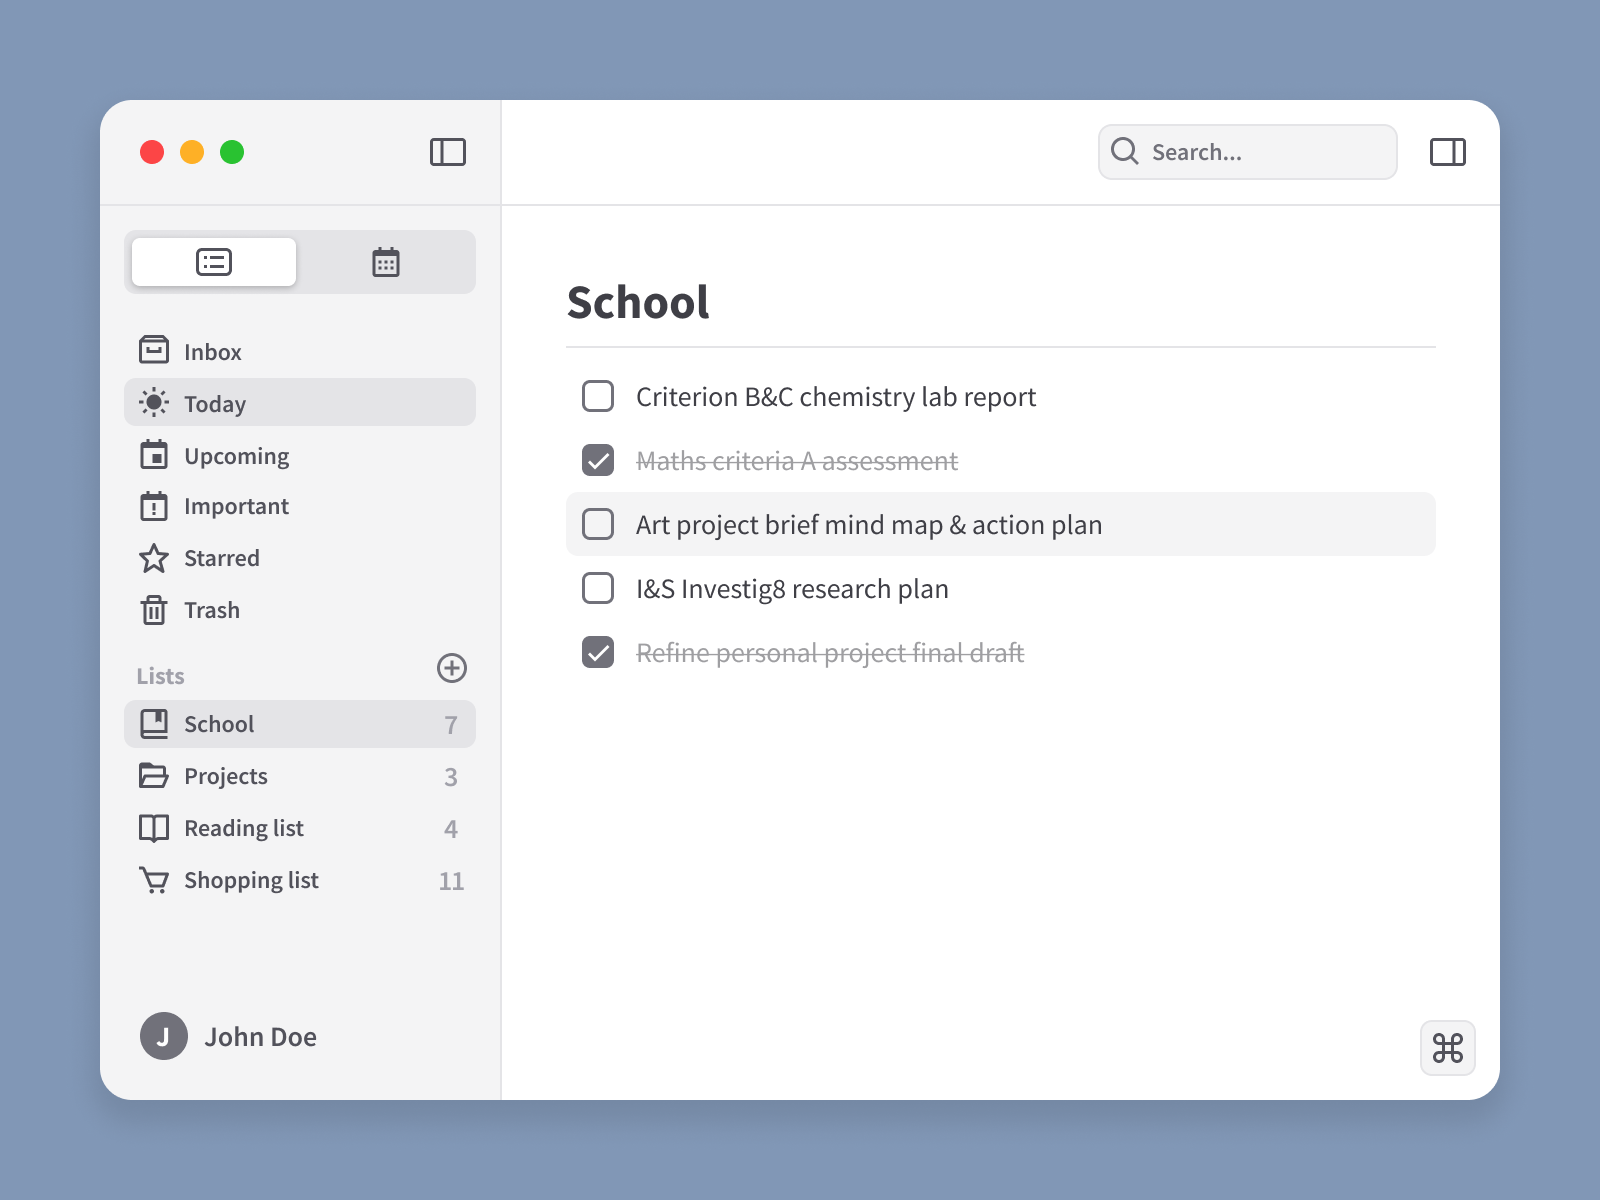Click the Trash bin icon

[154, 609]
